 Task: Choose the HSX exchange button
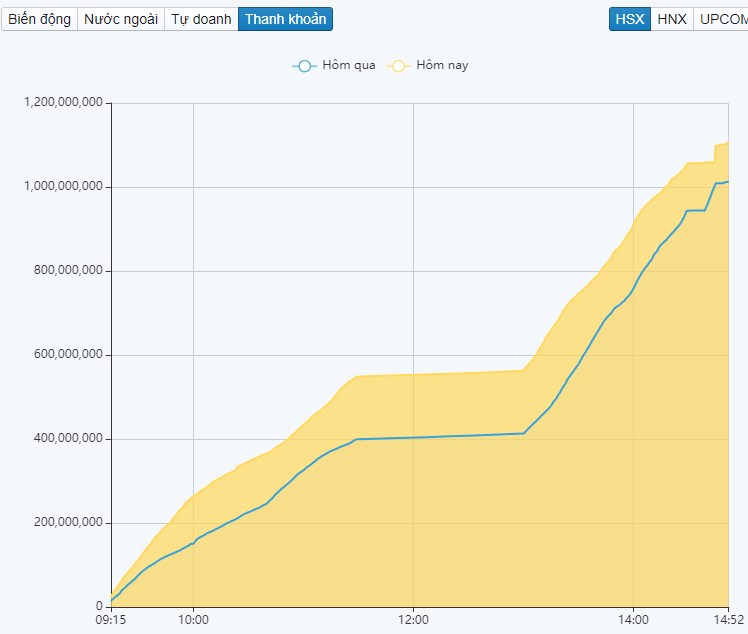click(x=630, y=19)
